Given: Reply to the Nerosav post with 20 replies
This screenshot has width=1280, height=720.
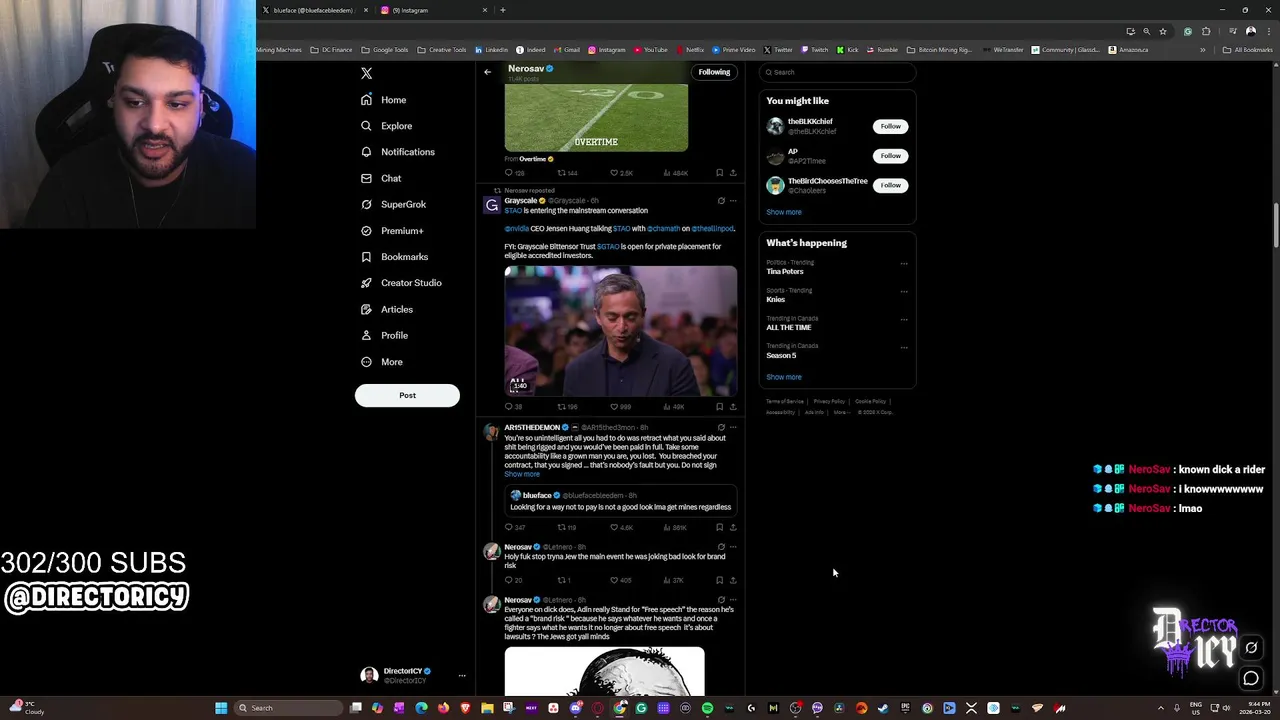Looking at the screenshot, I should (513, 580).
